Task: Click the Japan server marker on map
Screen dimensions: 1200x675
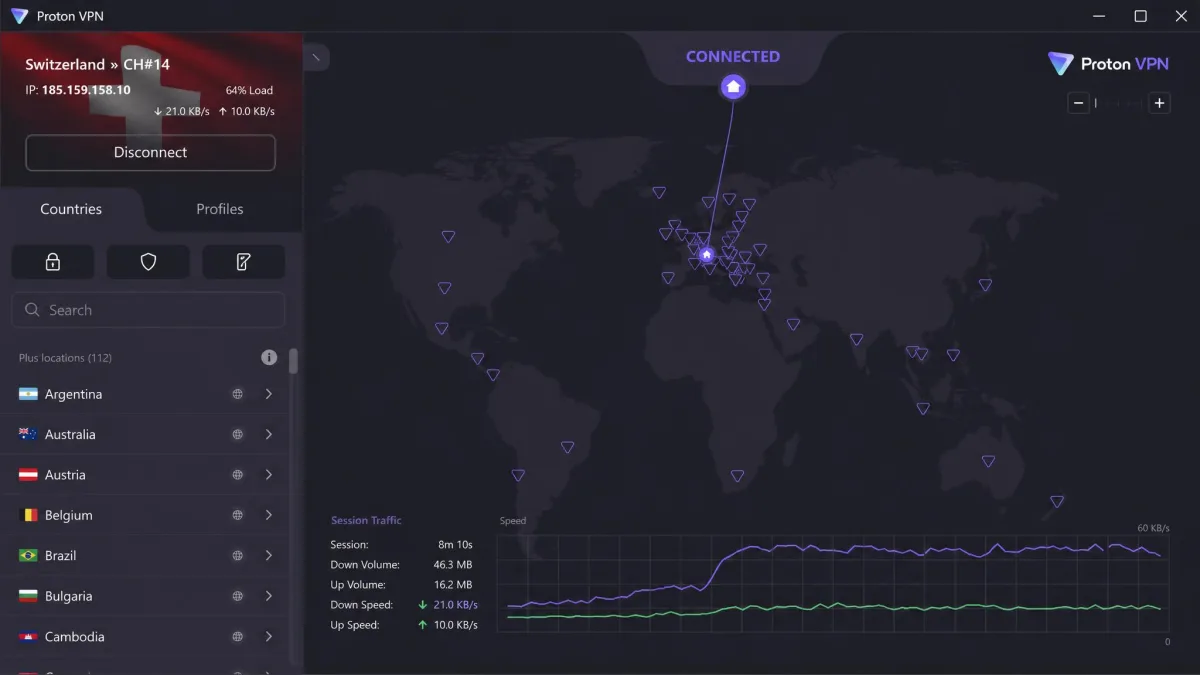Action: tap(985, 285)
